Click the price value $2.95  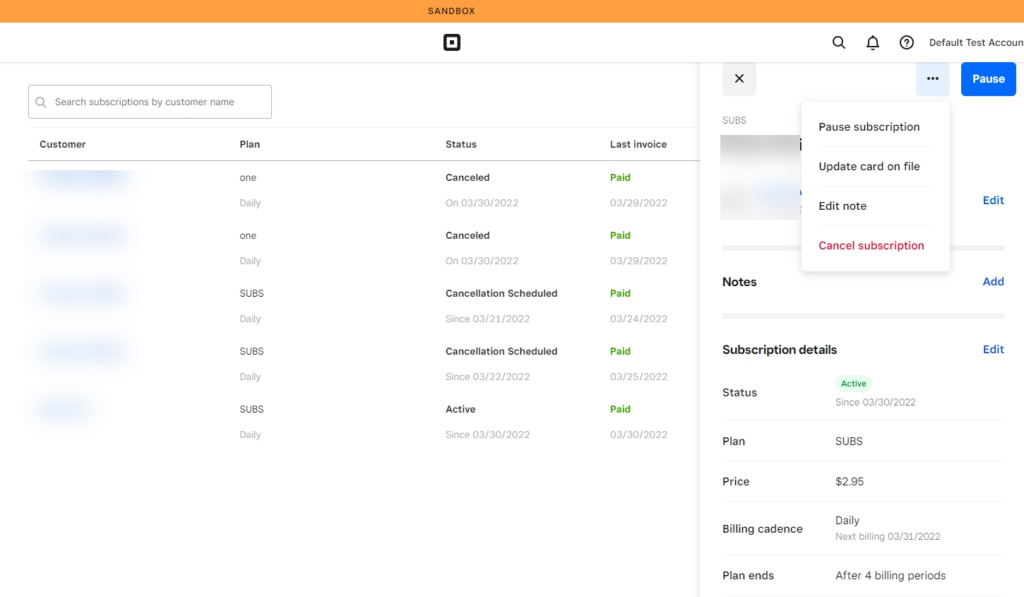(x=849, y=481)
